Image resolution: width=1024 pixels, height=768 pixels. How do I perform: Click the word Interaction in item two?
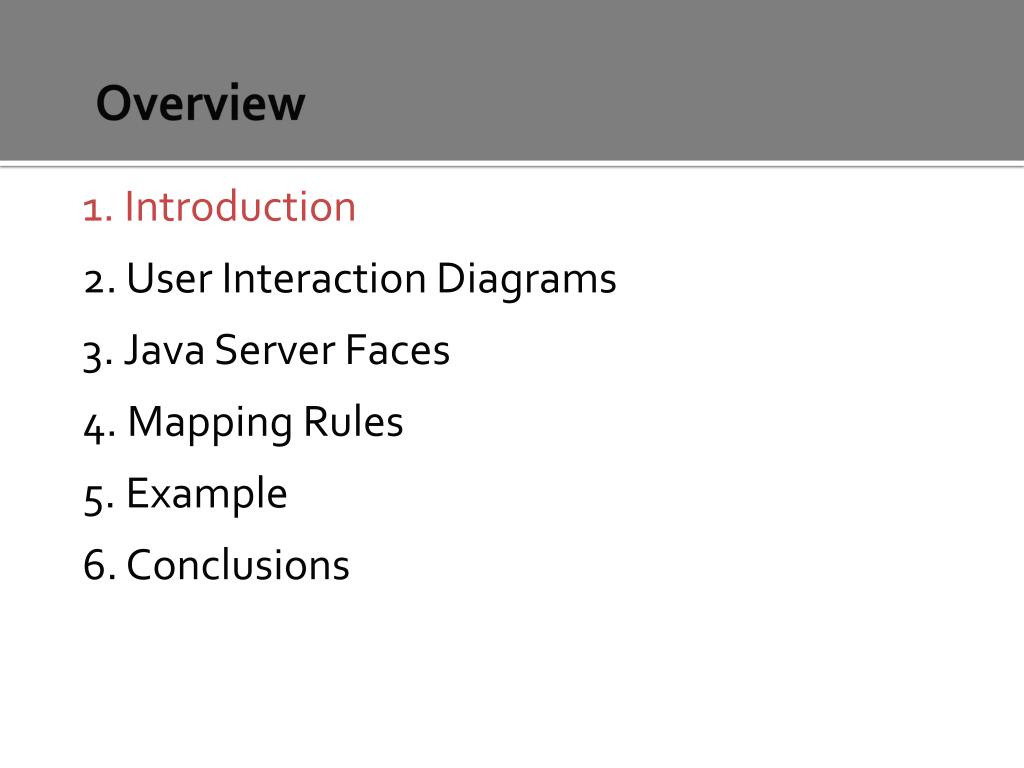(x=325, y=279)
